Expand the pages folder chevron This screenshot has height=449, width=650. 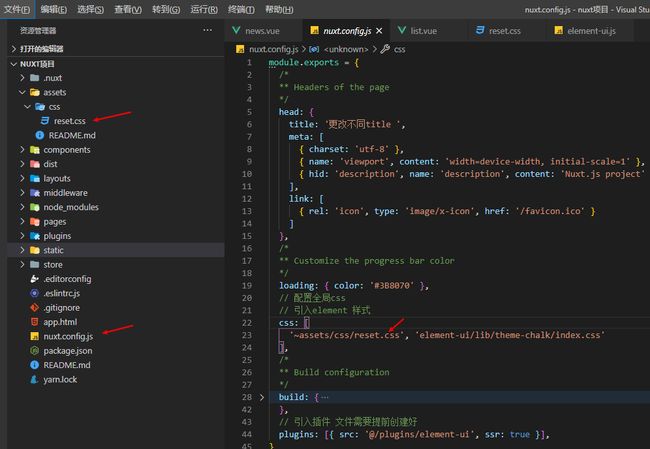click(22, 221)
